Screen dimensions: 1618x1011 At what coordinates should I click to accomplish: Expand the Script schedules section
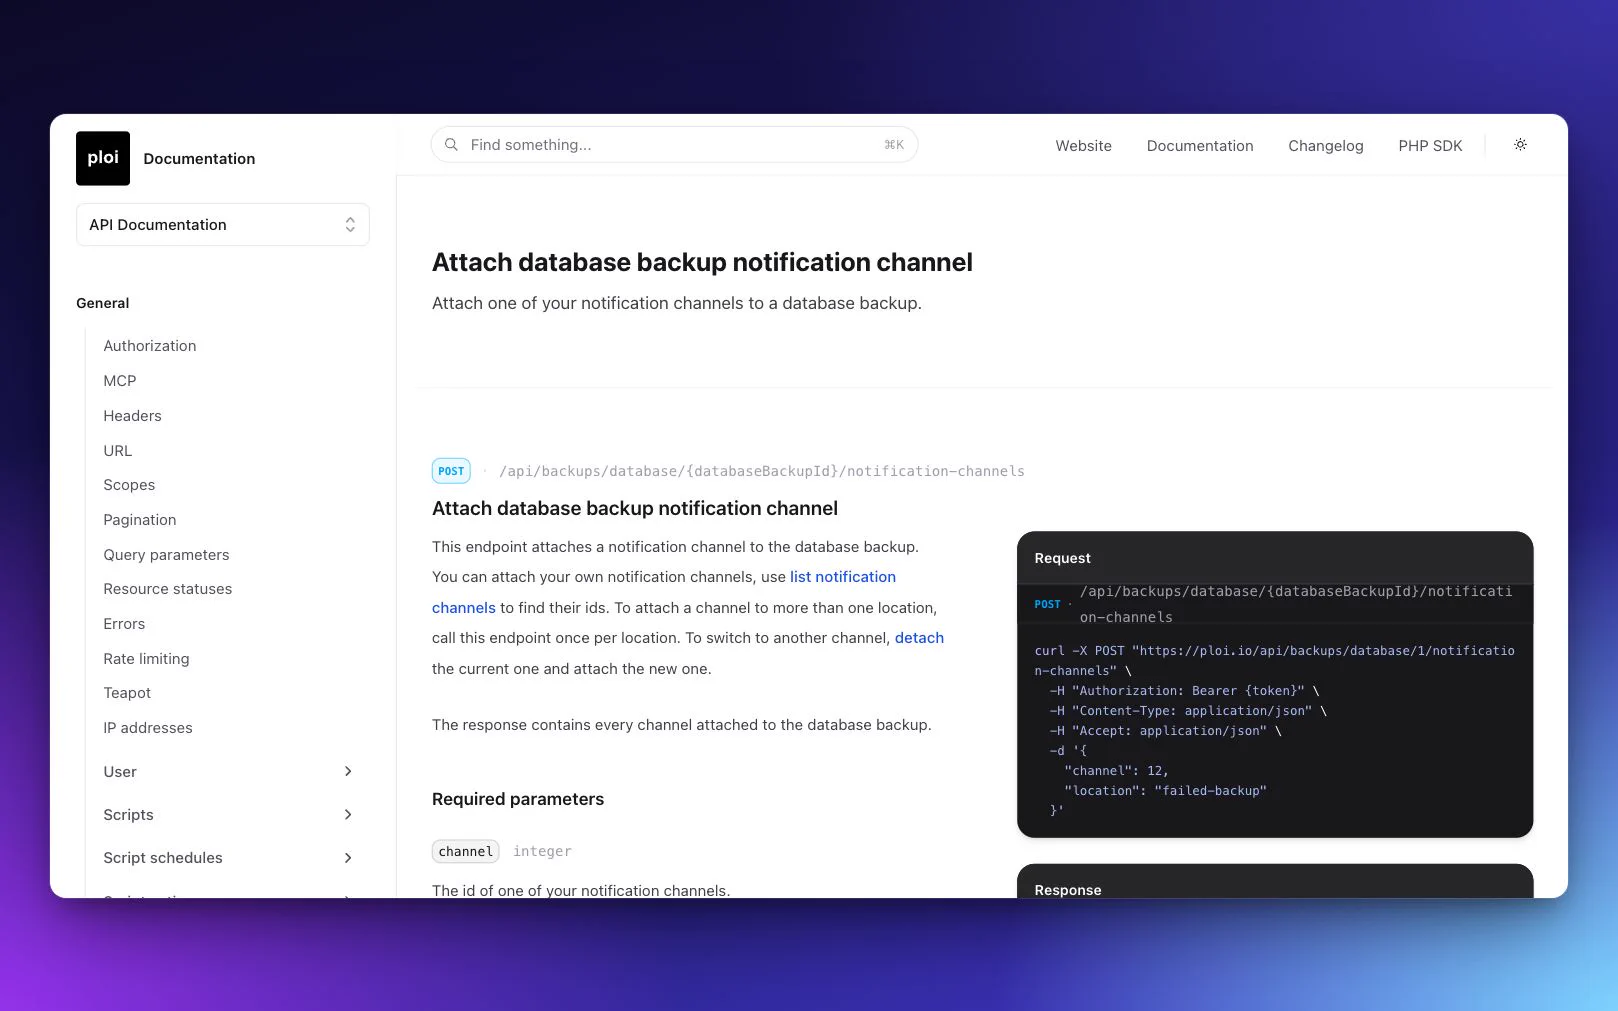coord(229,858)
